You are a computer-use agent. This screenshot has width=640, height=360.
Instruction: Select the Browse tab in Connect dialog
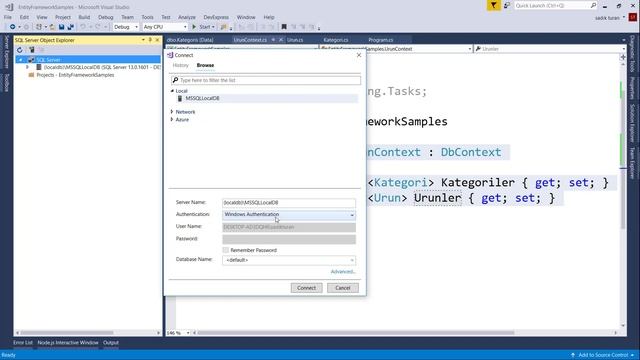click(x=205, y=65)
